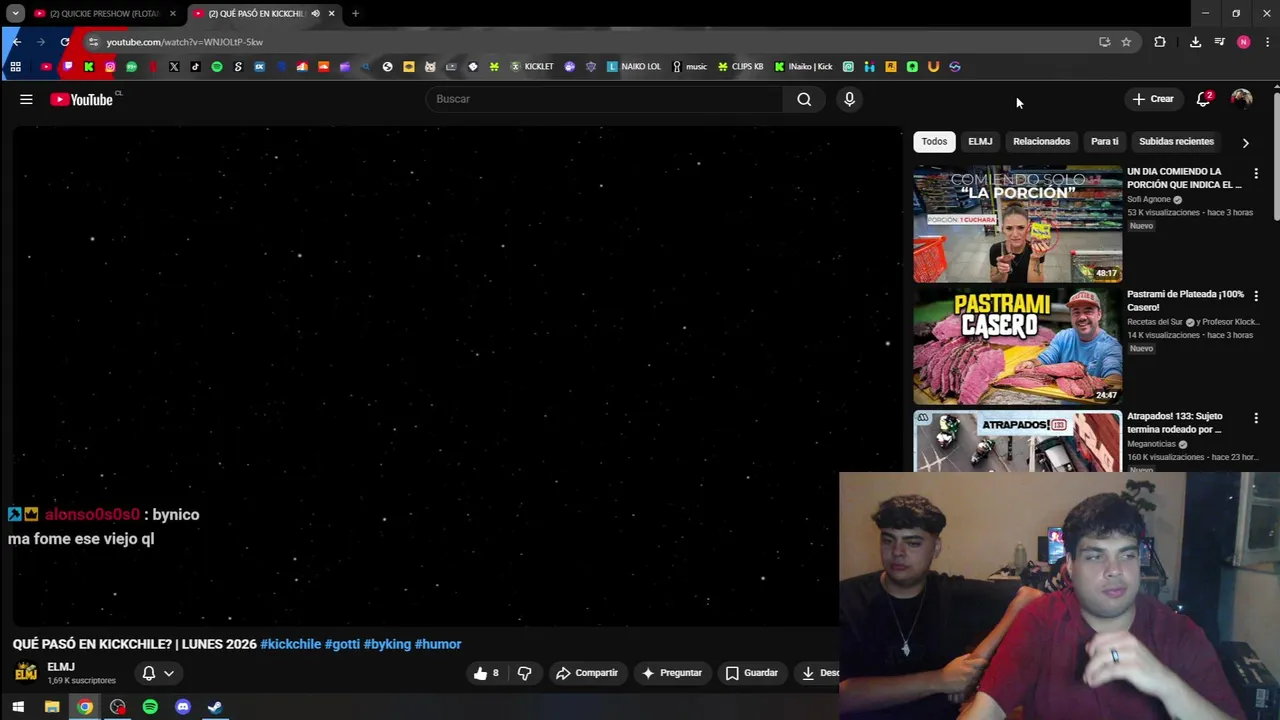
Task: Open the Chrome three-dot menu
Action: click(x=1268, y=42)
